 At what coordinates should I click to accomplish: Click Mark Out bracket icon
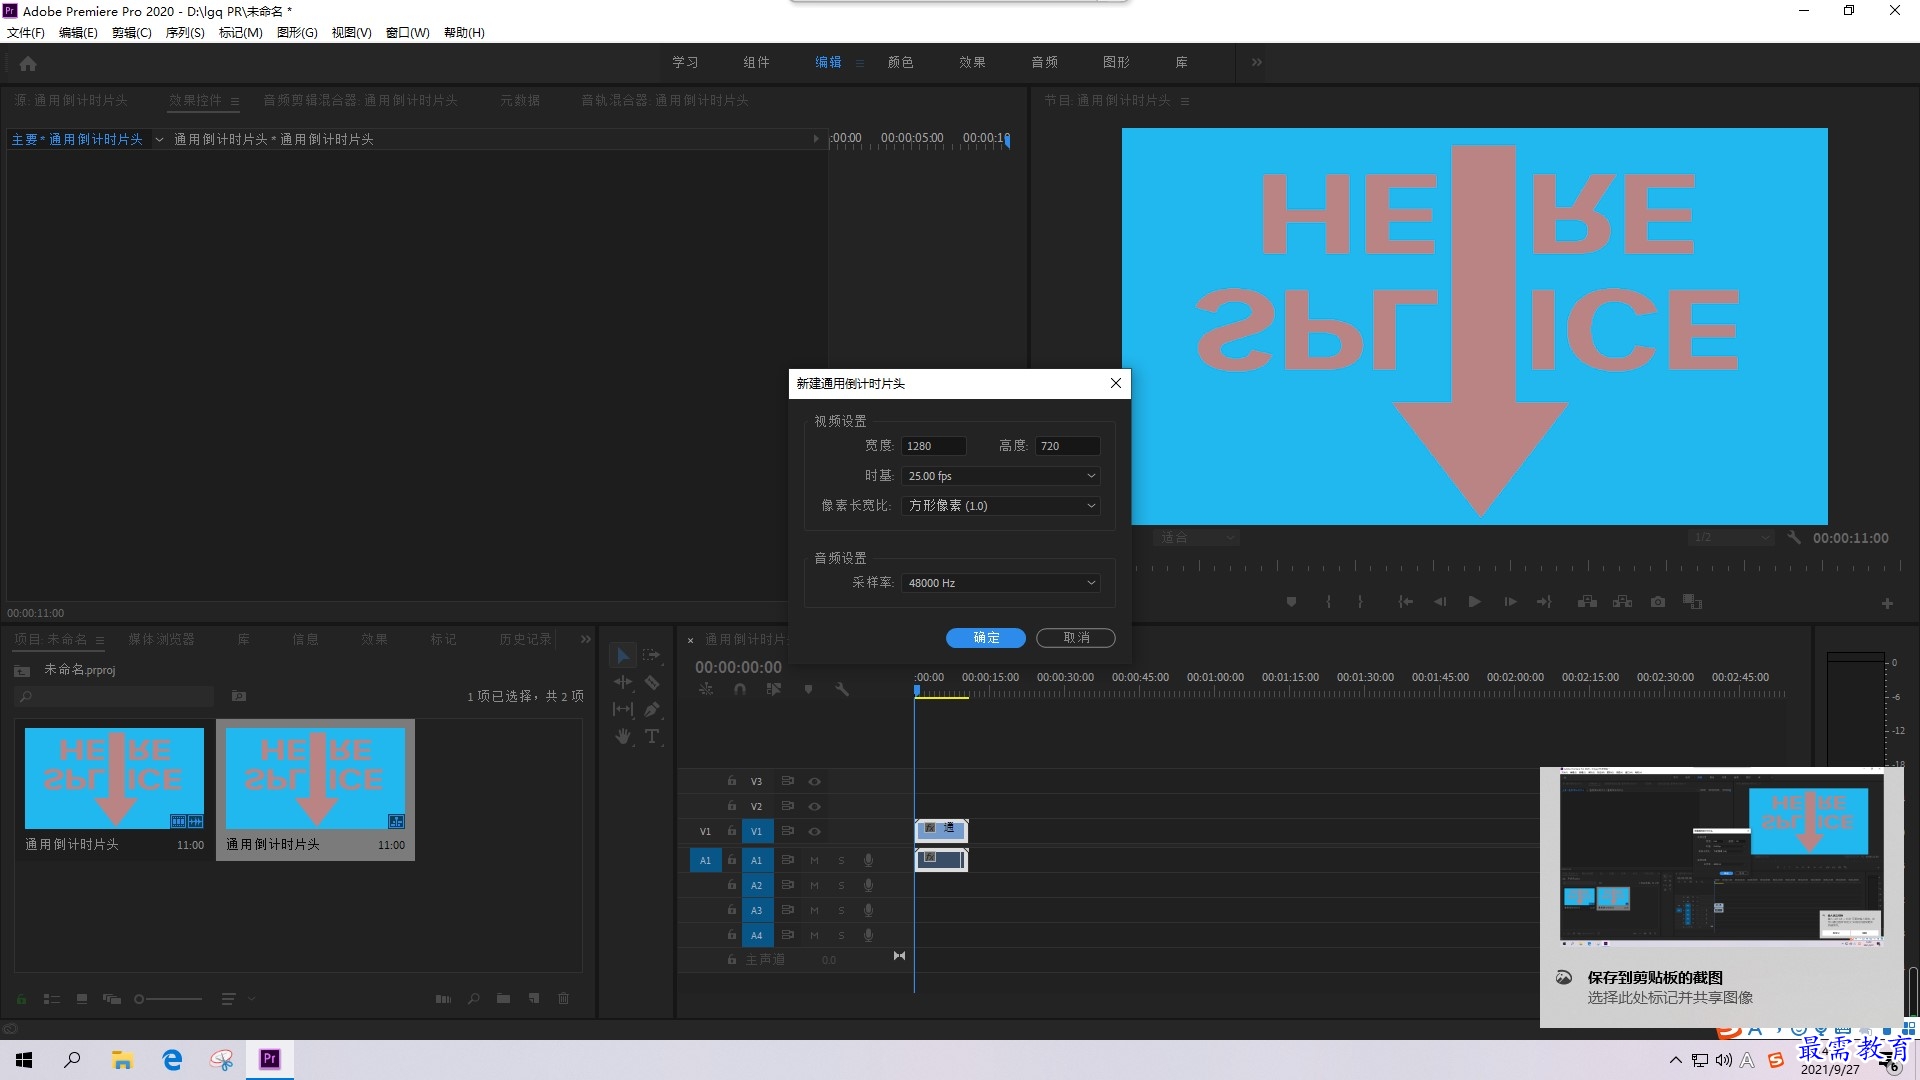[1360, 602]
